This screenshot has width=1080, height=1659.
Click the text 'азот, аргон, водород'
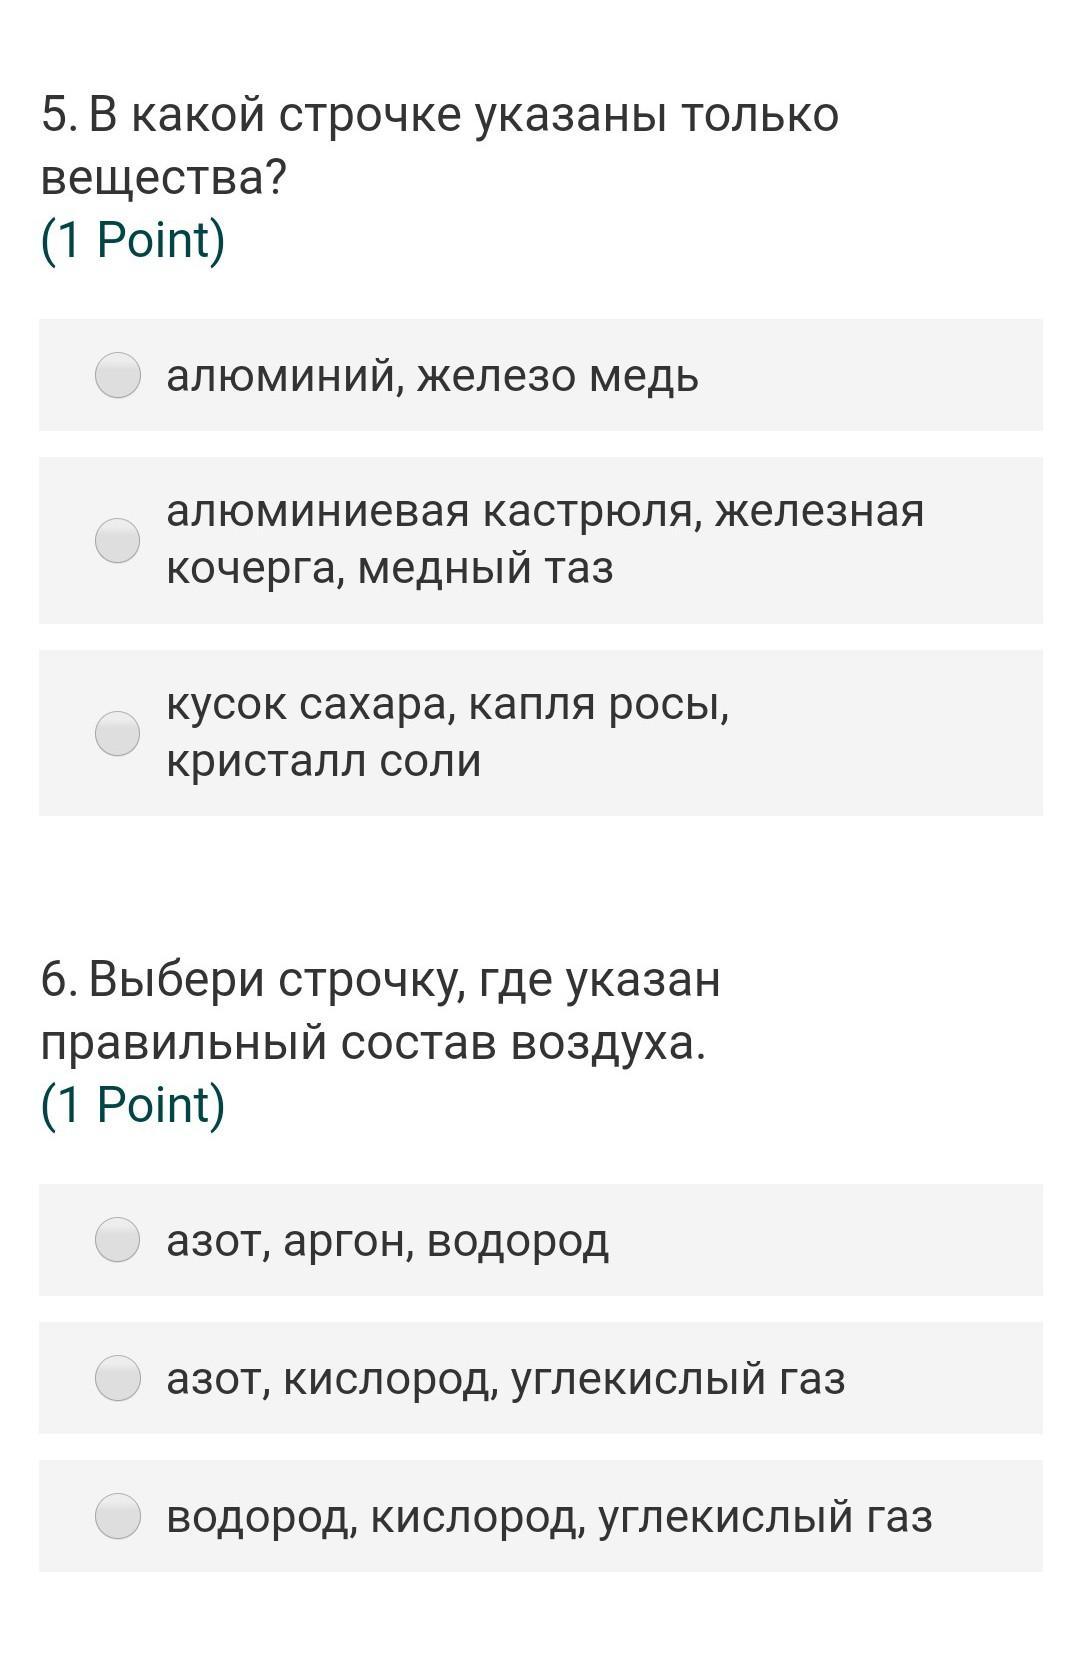387,1241
